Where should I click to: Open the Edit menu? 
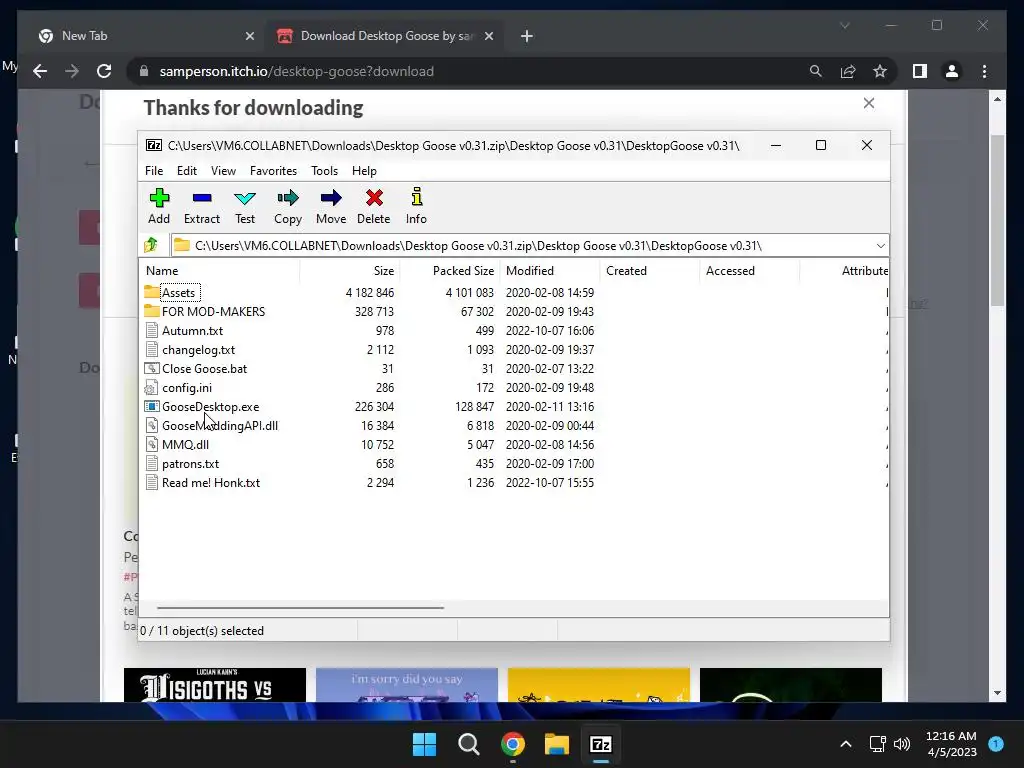(187, 170)
